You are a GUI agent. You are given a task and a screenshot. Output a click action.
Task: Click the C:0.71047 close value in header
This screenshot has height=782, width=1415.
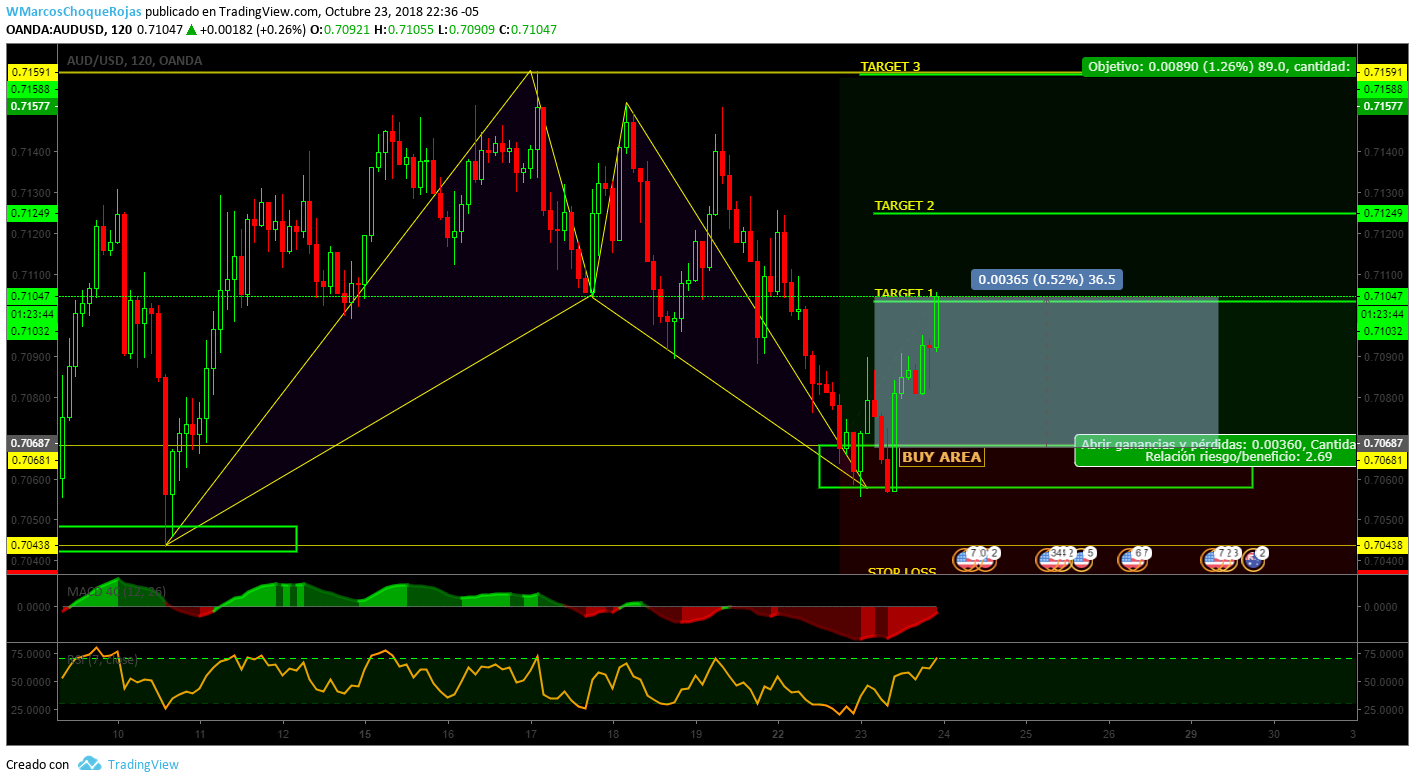pyautogui.click(x=526, y=30)
